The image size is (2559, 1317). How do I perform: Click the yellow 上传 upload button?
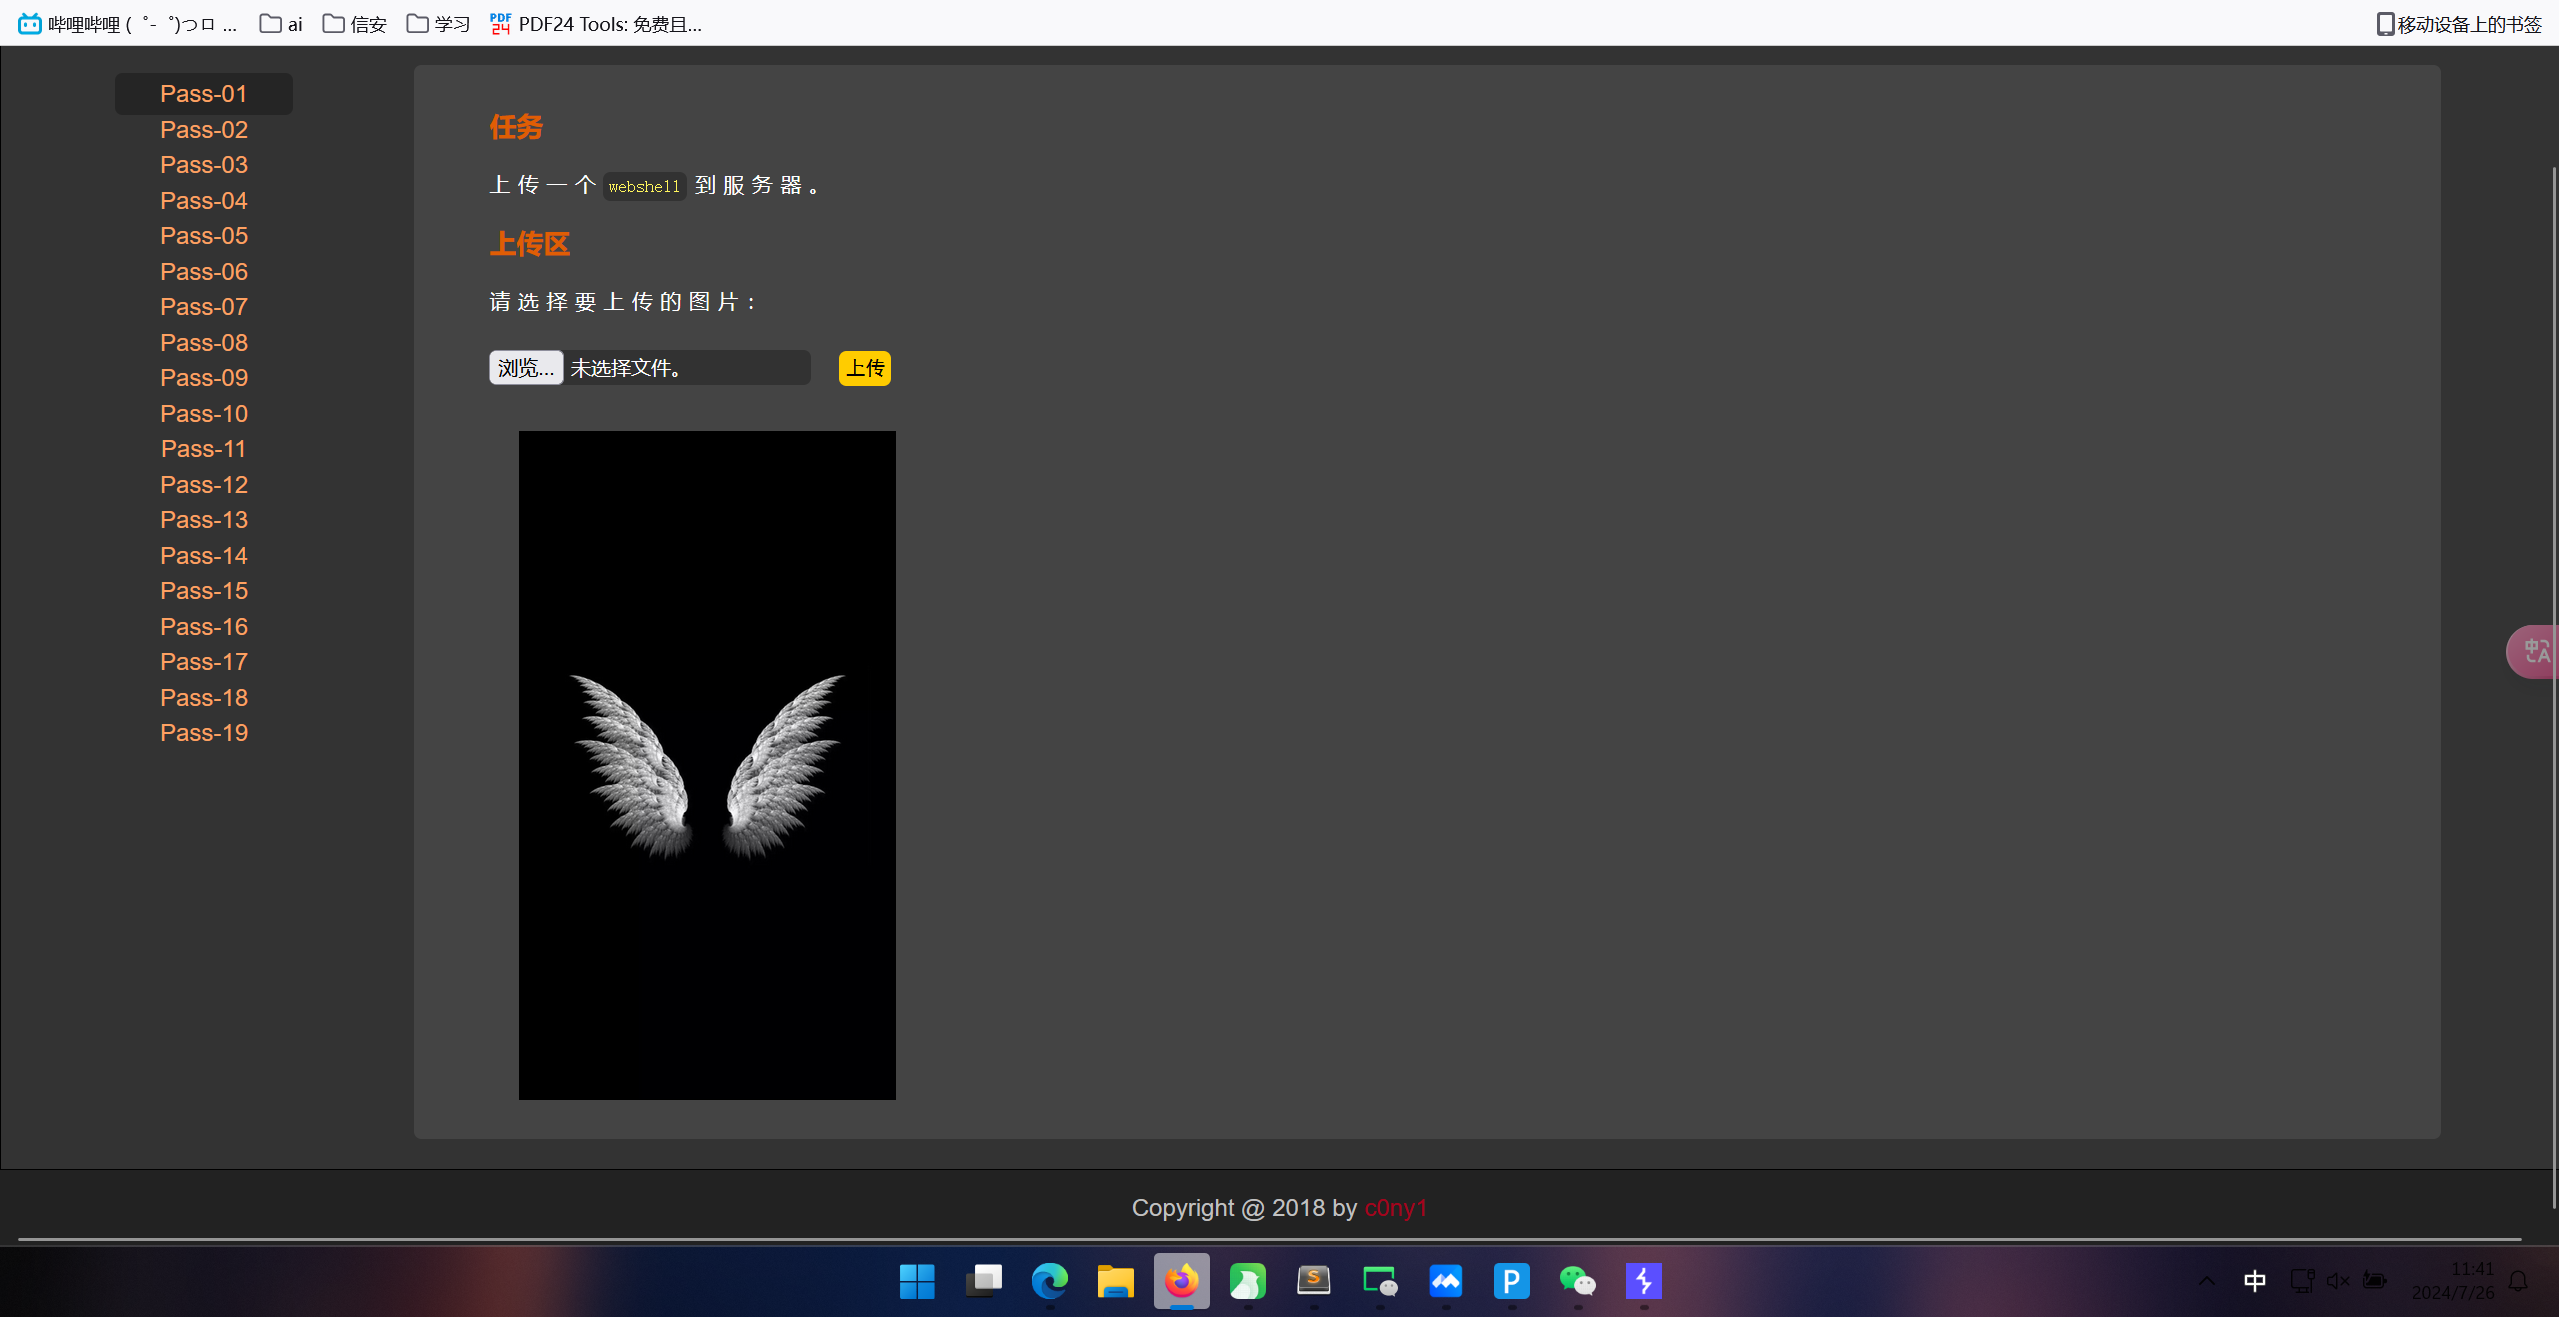864,368
